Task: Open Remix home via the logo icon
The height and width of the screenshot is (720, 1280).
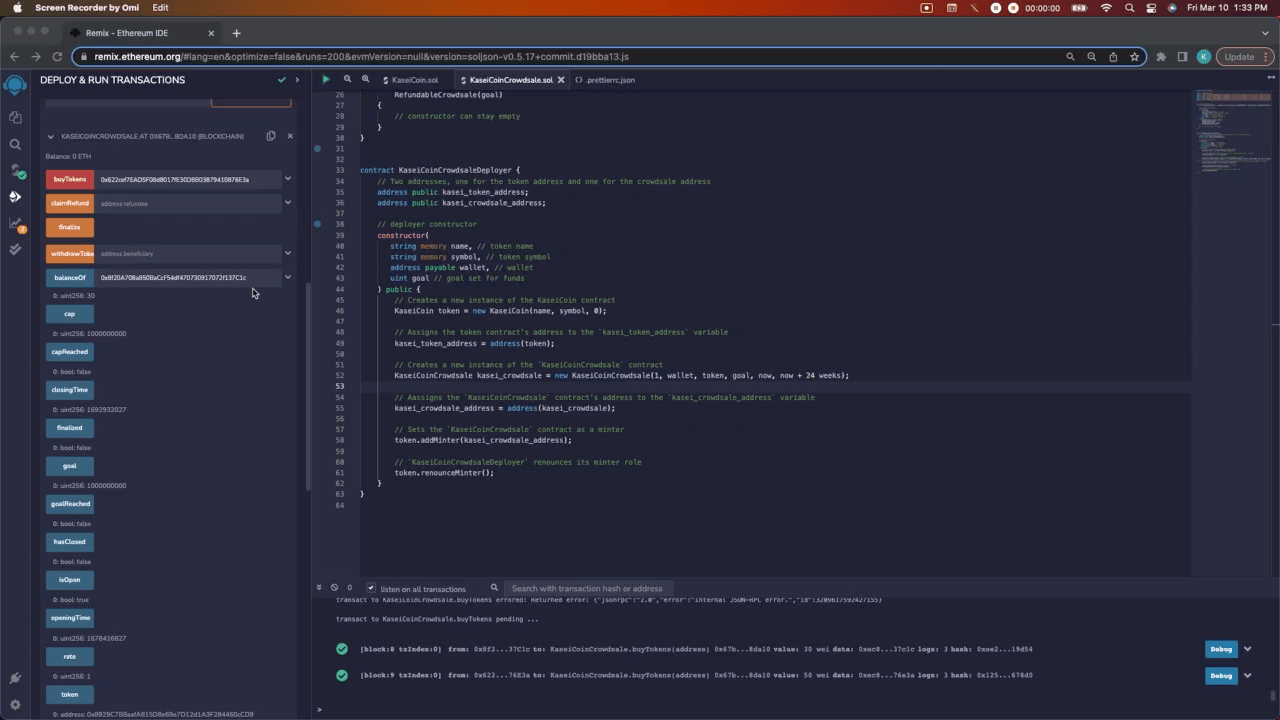Action: tap(15, 84)
